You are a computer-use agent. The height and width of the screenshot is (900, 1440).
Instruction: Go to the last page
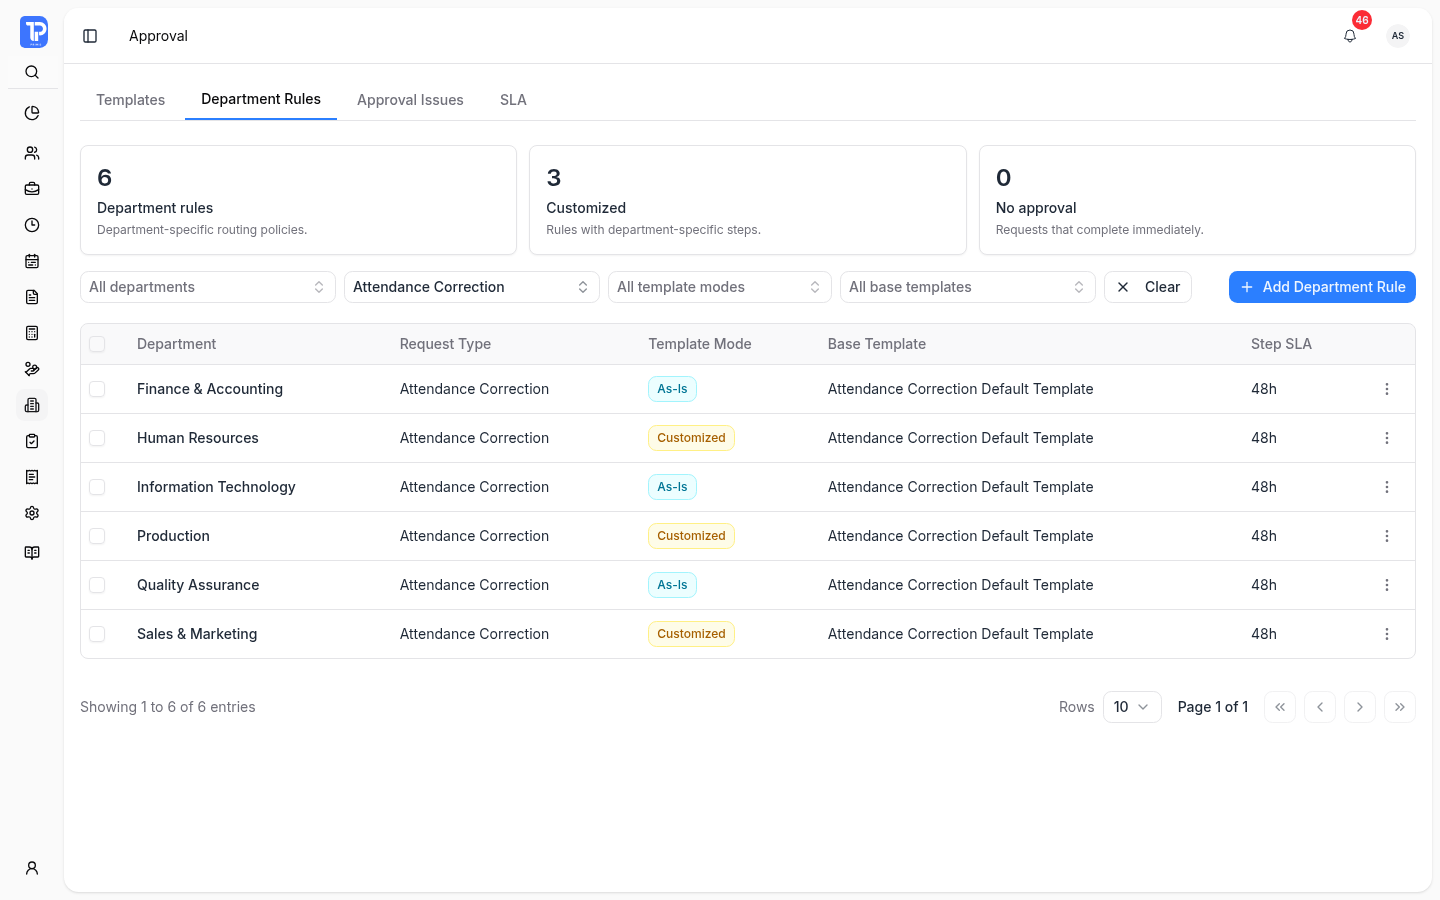tap(1400, 707)
